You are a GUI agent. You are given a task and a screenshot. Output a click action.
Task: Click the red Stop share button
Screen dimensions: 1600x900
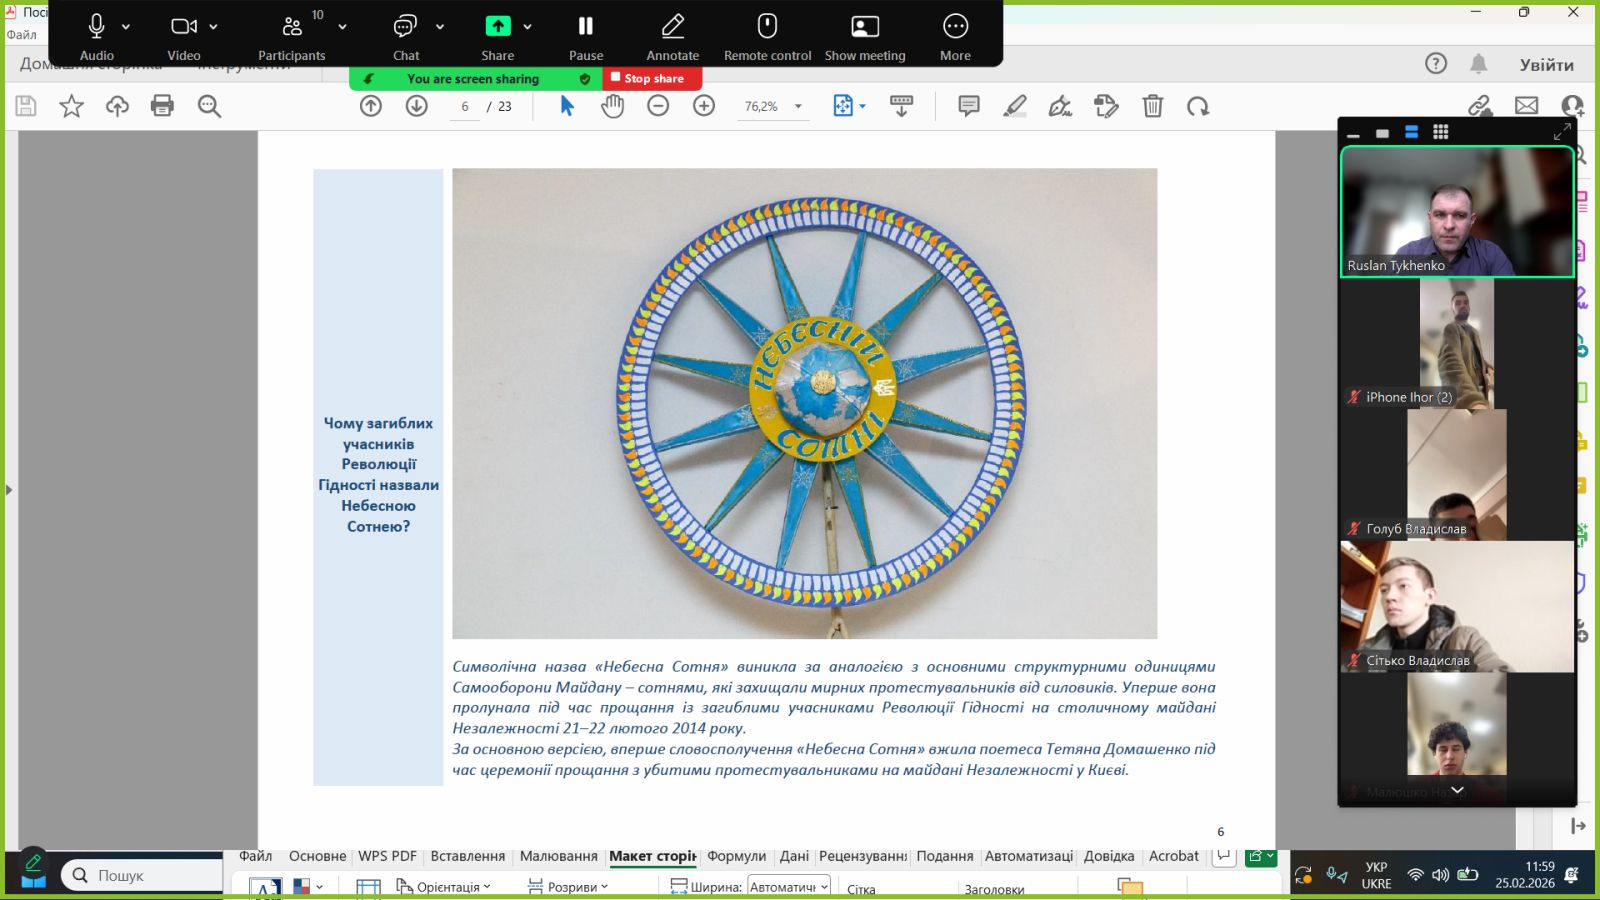point(652,78)
